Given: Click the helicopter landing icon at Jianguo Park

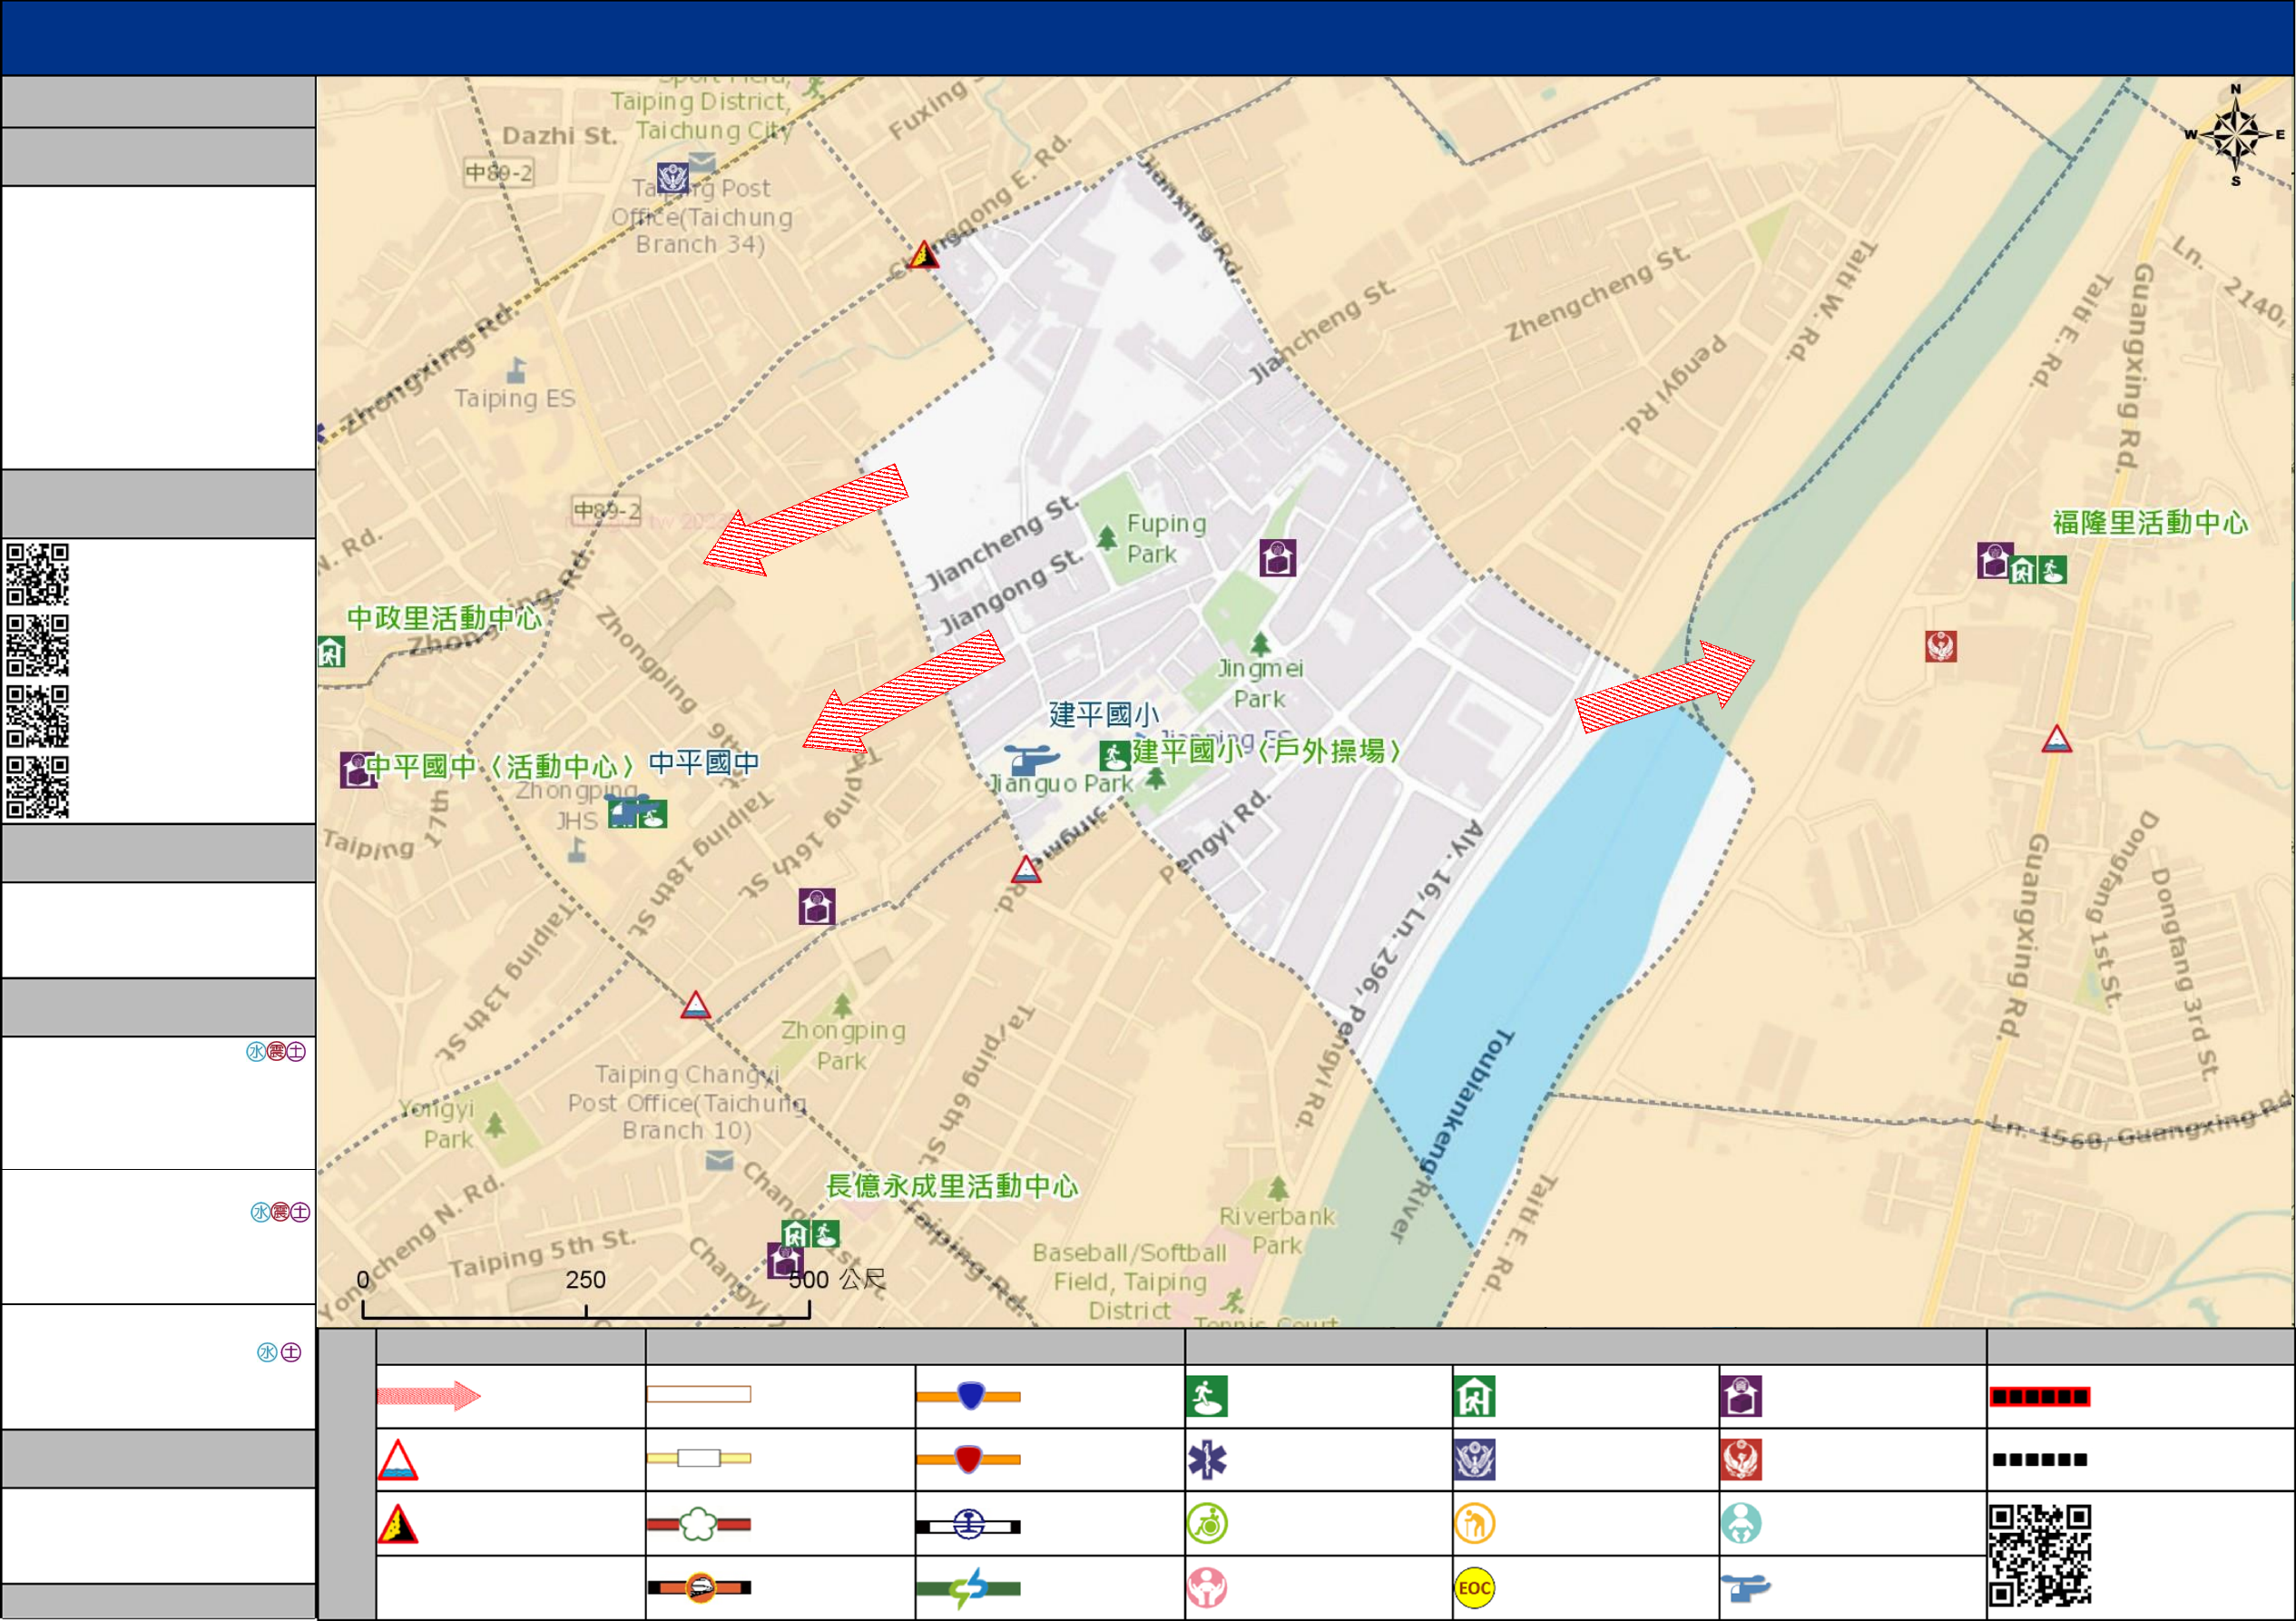Looking at the screenshot, I should pos(1030,759).
